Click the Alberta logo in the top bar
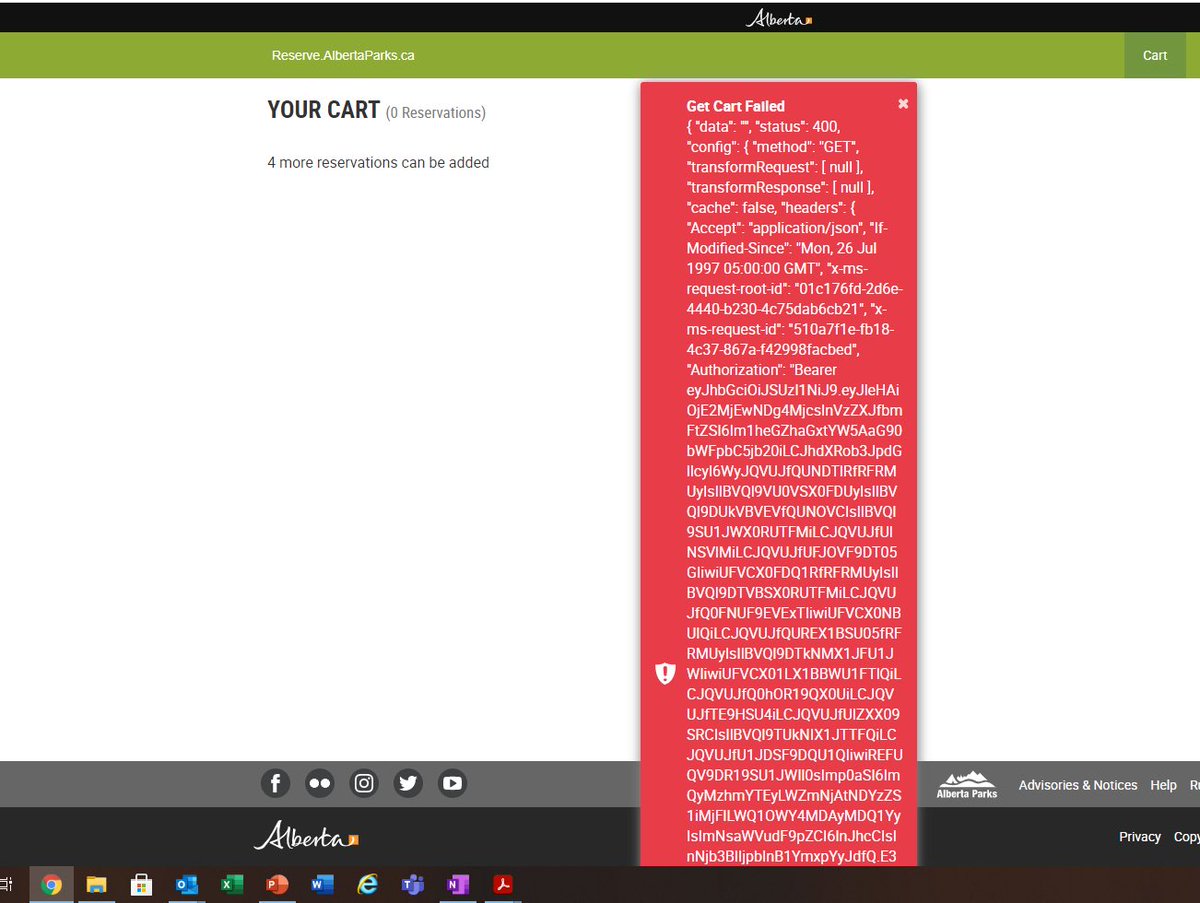 click(x=779, y=19)
